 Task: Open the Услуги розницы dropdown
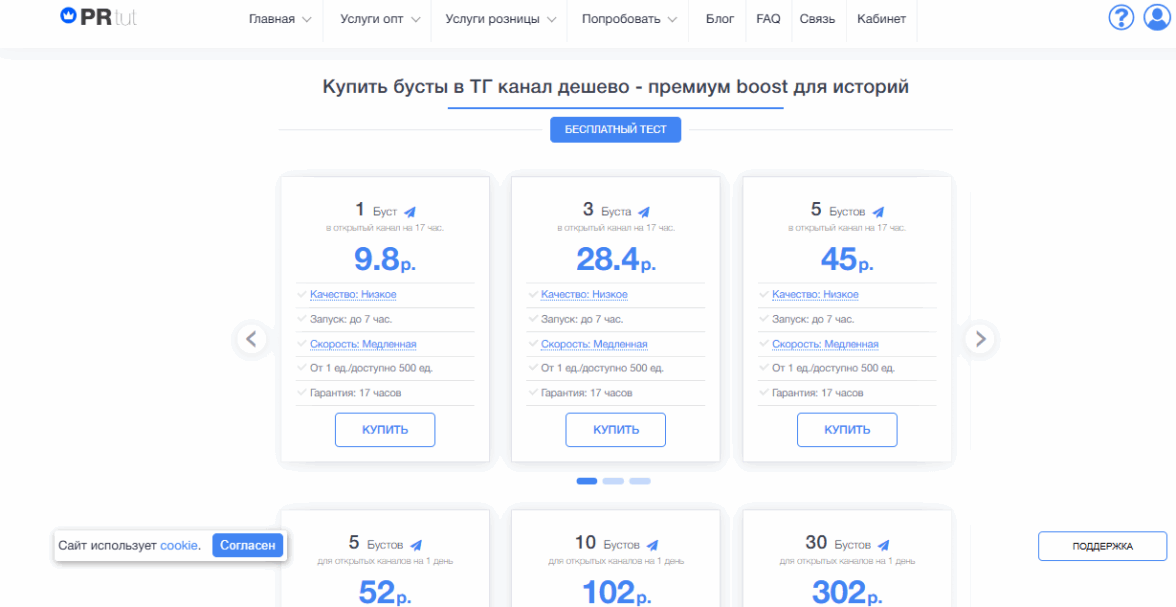[500, 19]
